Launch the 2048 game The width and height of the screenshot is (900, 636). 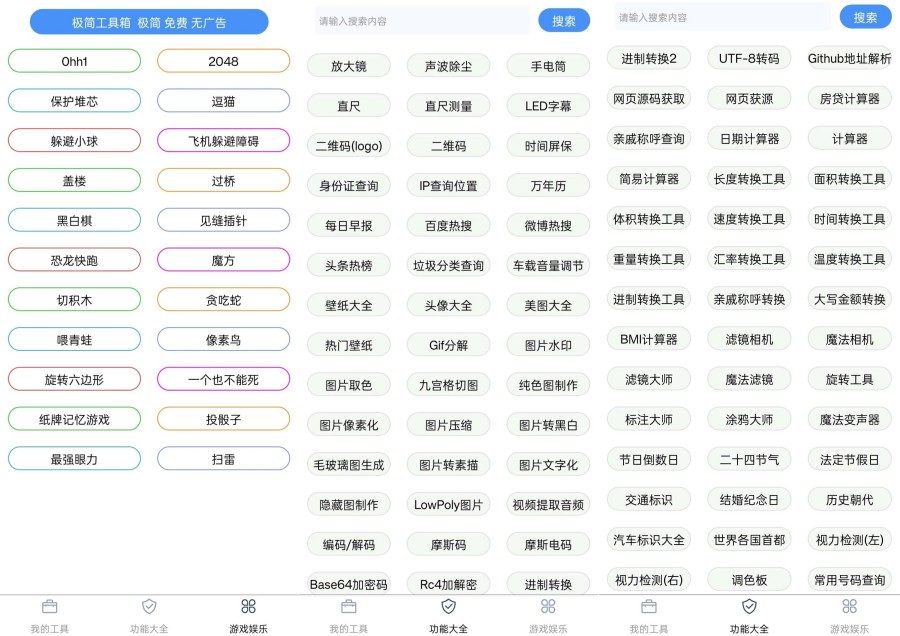click(223, 61)
